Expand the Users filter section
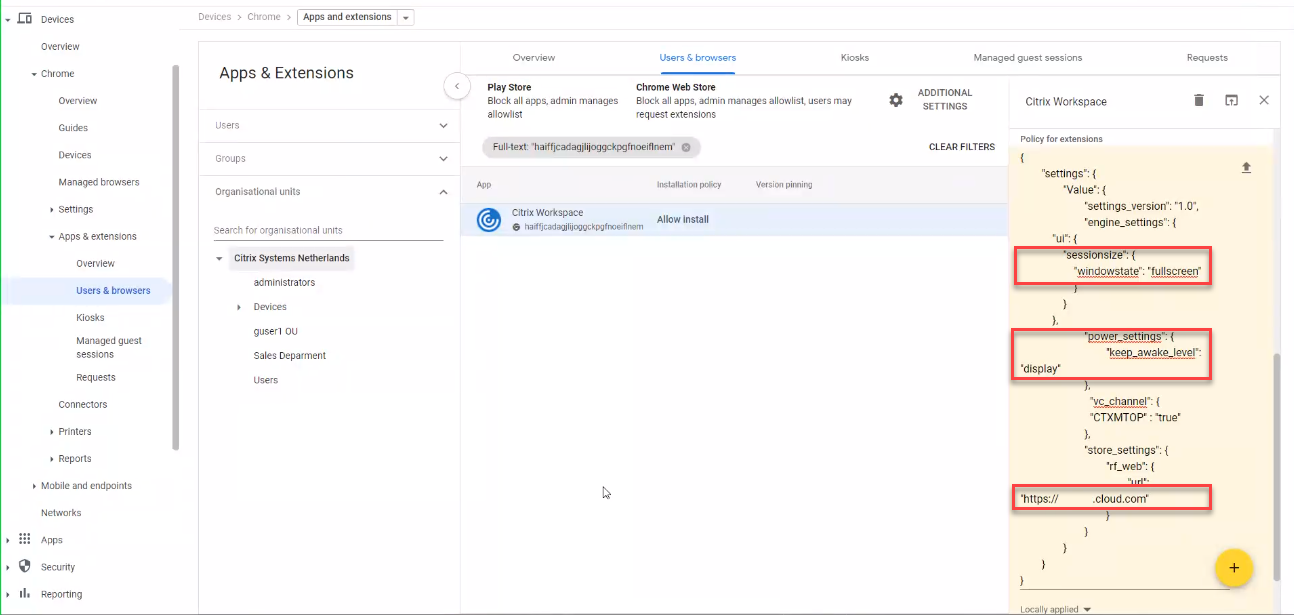 pyautogui.click(x=443, y=126)
